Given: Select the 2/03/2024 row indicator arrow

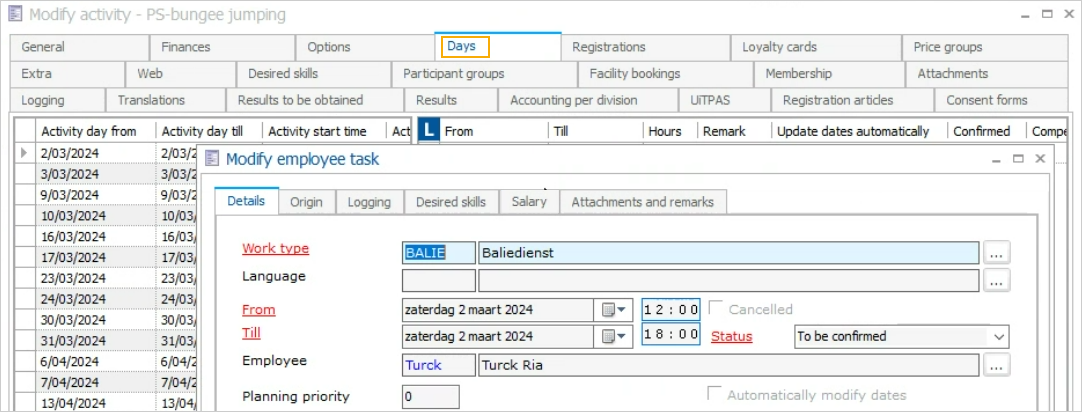Looking at the screenshot, I should (x=24, y=153).
